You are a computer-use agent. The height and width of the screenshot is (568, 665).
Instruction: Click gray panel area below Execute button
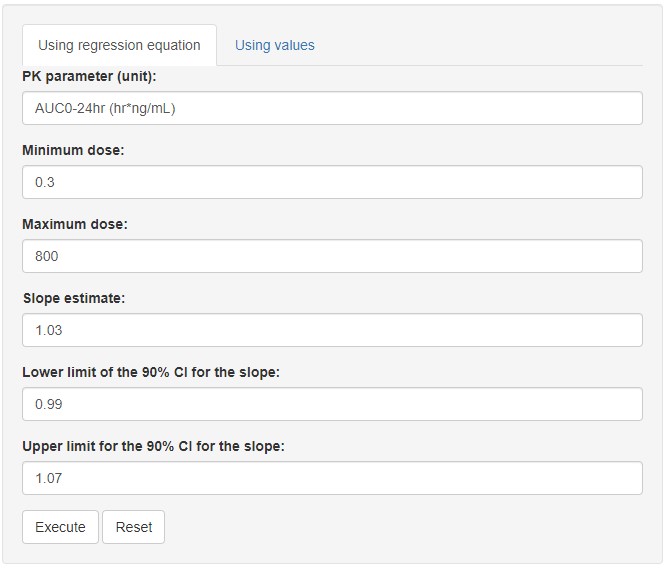[60, 554]
